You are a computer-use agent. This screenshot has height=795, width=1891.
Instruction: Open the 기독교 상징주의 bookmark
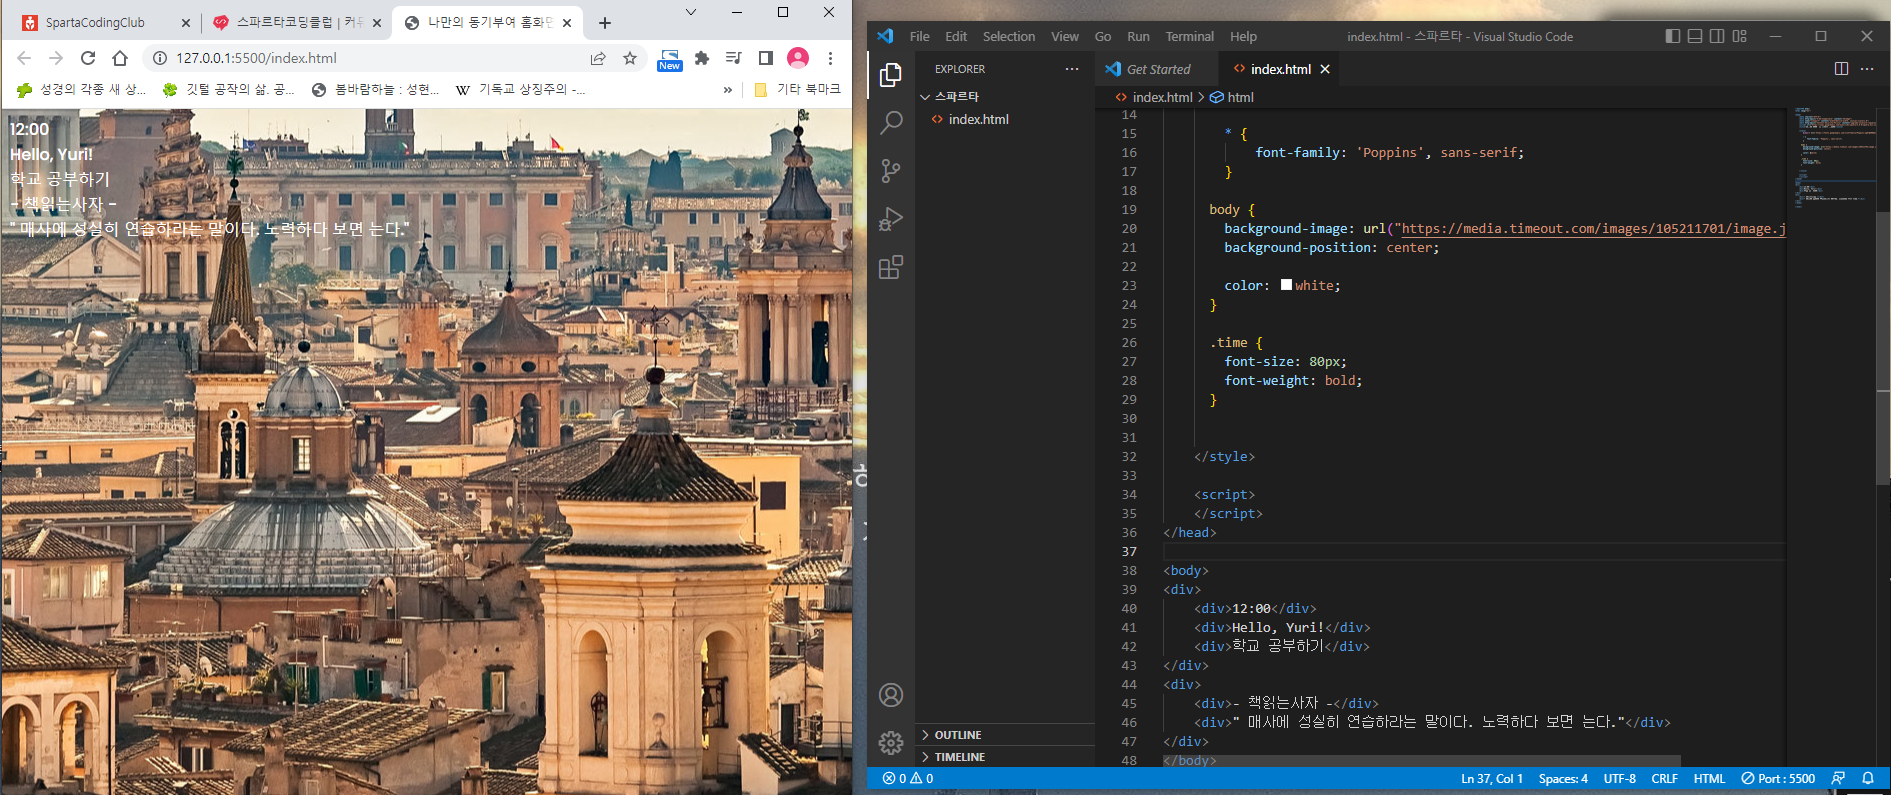(x=520, y=89)
